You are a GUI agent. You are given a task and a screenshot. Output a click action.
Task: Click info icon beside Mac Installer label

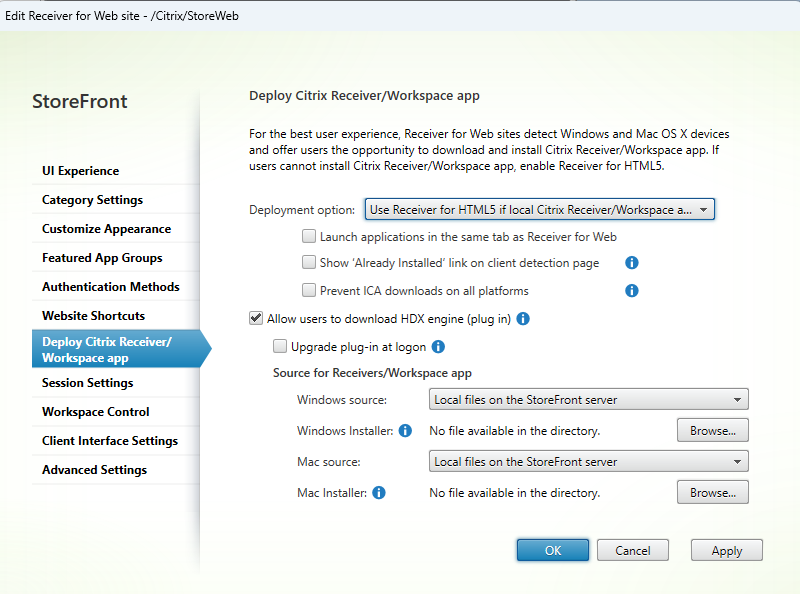(x=379, y=493)
